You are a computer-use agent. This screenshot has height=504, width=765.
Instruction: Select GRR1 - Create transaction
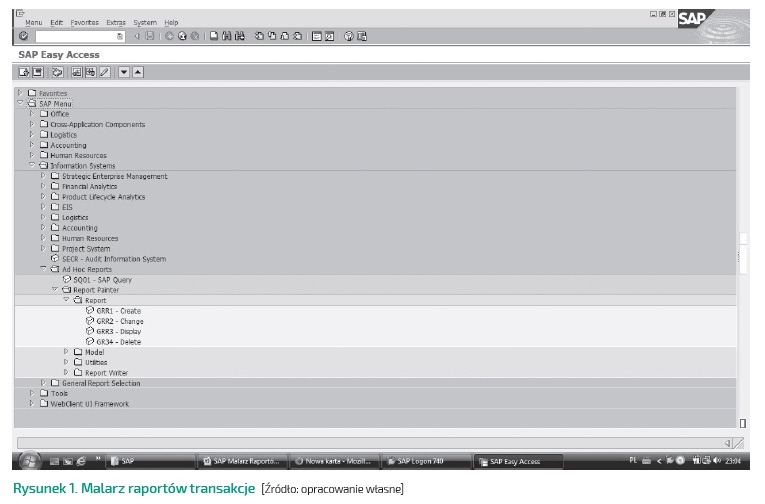pyautogui.click(x=119, y=311)
